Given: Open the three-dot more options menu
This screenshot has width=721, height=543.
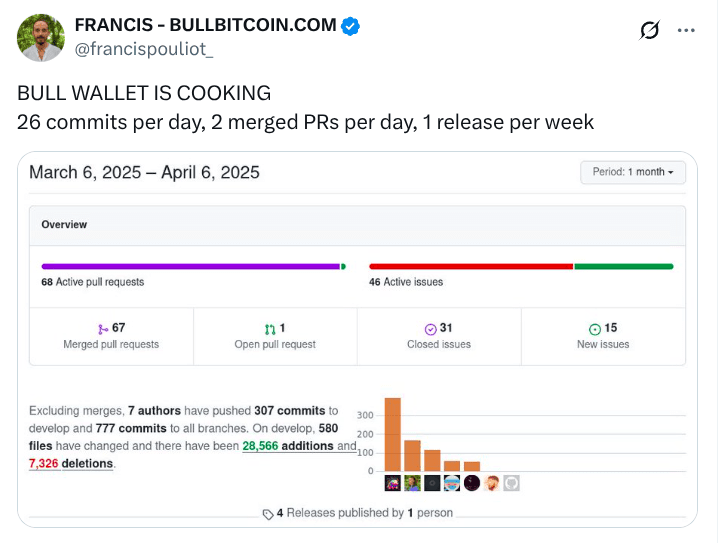Looking at the screenshot, I should (686, 30).
